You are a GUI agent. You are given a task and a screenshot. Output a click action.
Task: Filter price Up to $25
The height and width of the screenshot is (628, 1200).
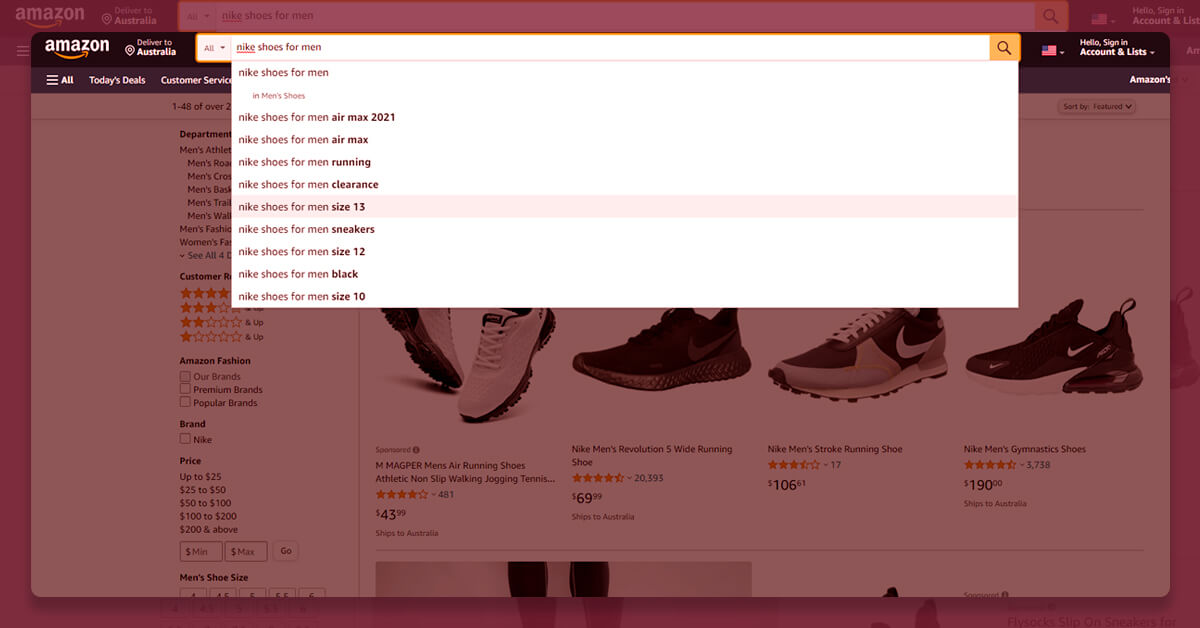[201, 477]
